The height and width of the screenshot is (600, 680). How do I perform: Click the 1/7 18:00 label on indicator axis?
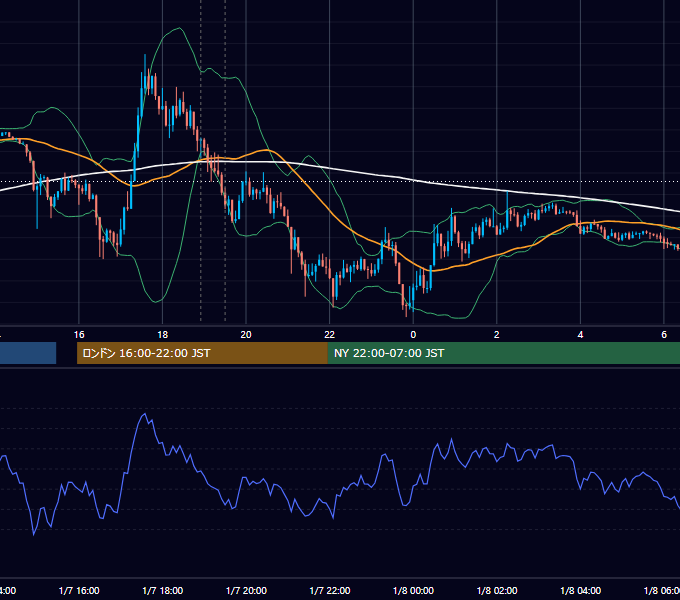click(x=163, y=590)
